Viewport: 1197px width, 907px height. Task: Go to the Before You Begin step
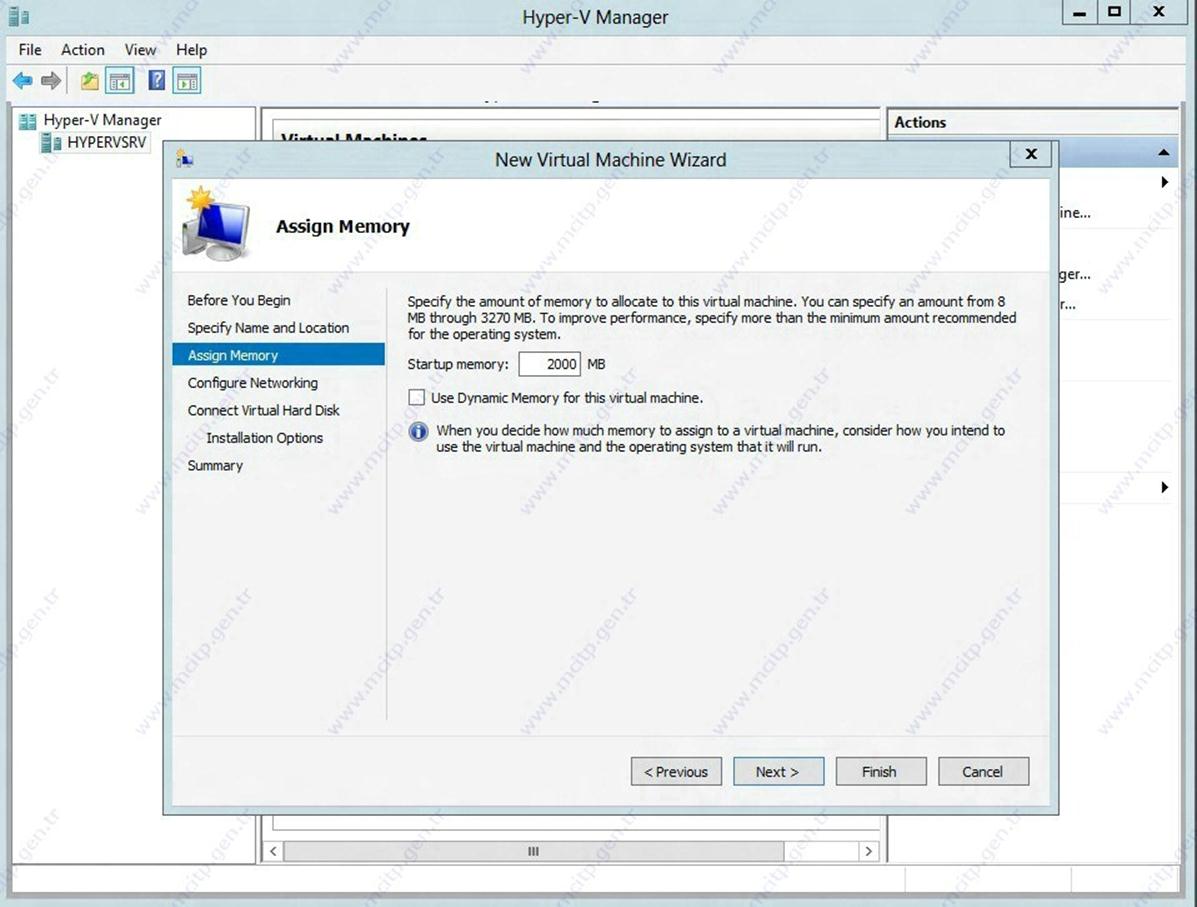239,300
